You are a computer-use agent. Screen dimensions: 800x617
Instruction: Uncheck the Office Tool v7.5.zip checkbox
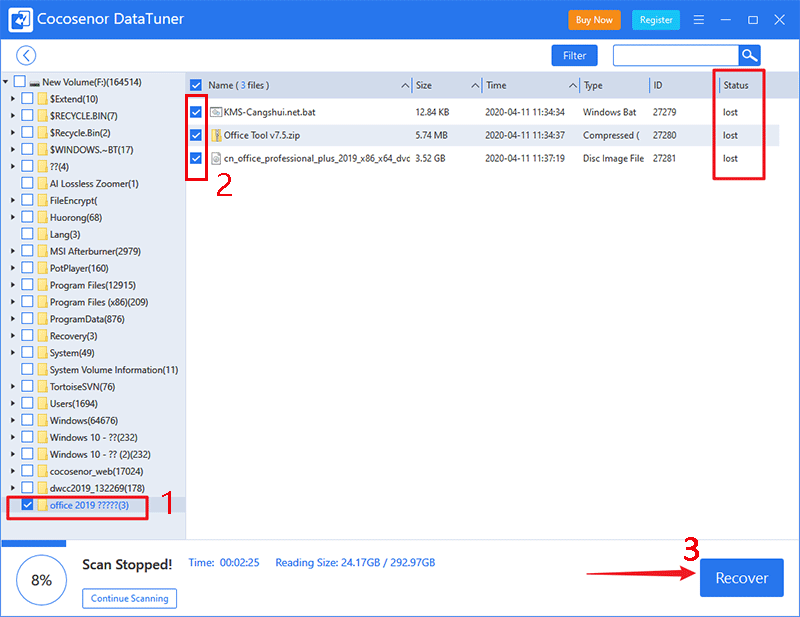coord(196,135)
